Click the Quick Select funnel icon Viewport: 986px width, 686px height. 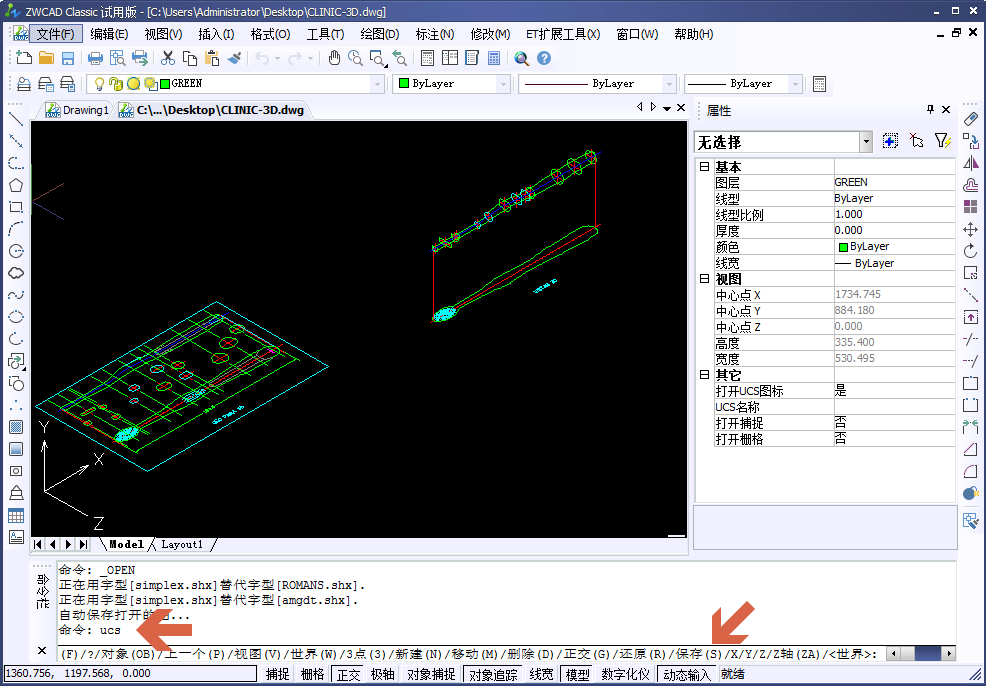click(x=942, y=142)
